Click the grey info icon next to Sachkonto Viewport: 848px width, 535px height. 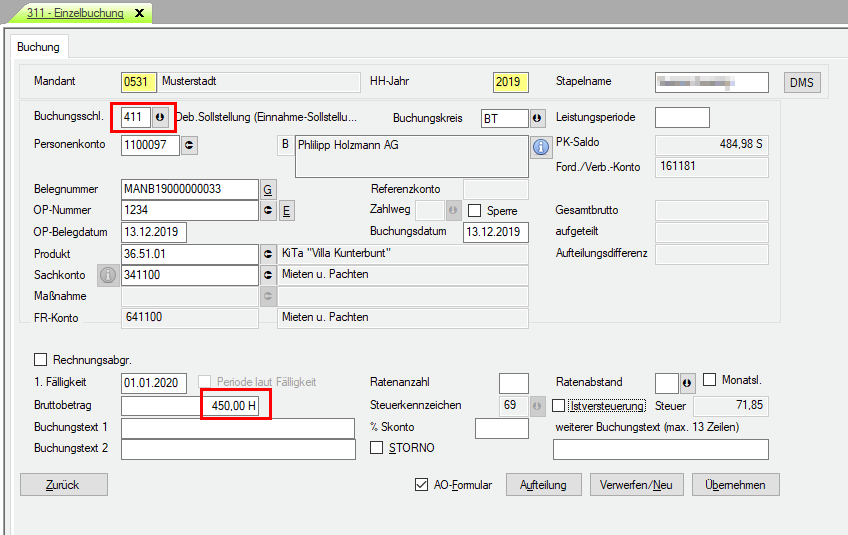coord(108,275)
